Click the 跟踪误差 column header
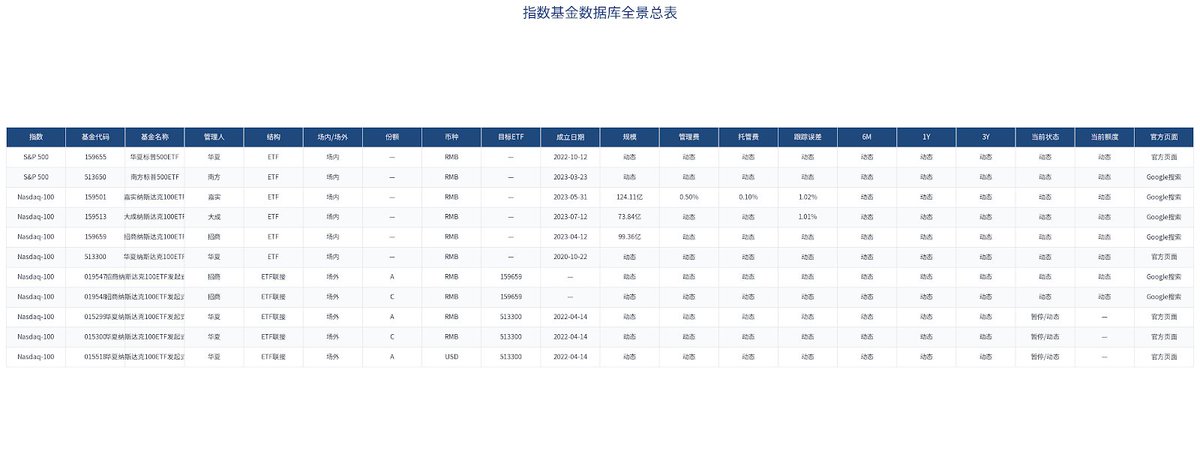Screen dimensions: 1200x470 (x=808, y=137)
